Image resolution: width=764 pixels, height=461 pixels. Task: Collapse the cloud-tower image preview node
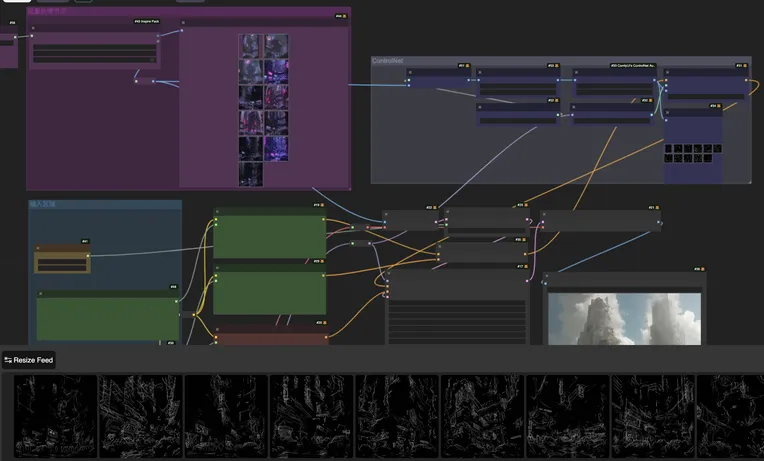click(x=547, y=276)
